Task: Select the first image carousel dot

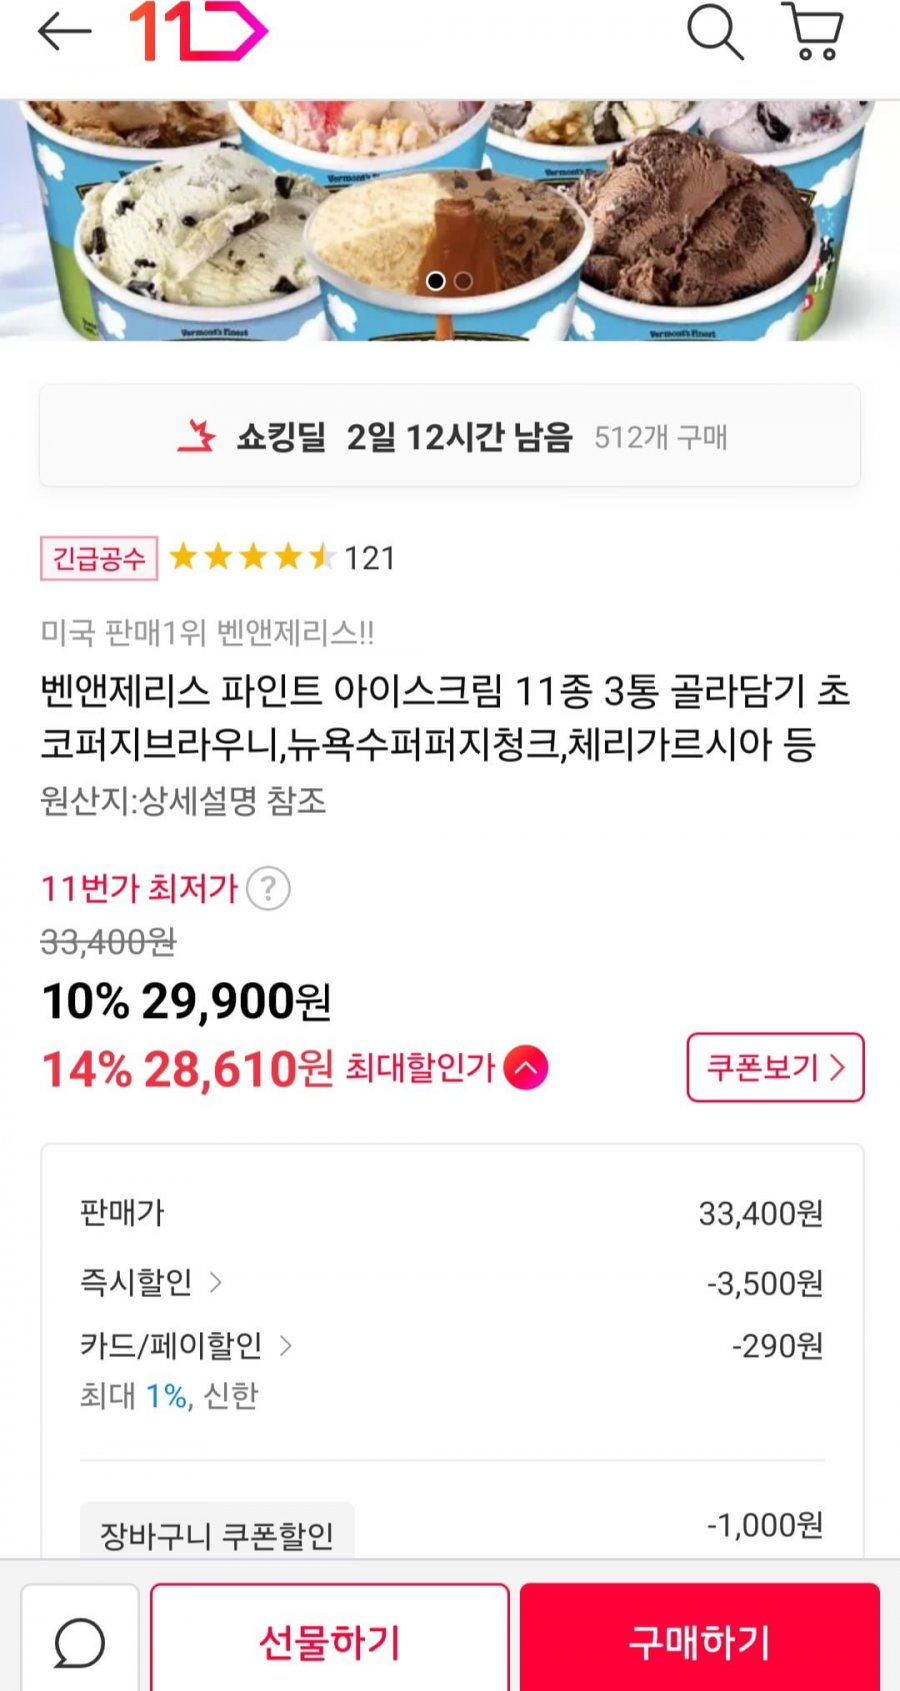Action: (436, 281)
